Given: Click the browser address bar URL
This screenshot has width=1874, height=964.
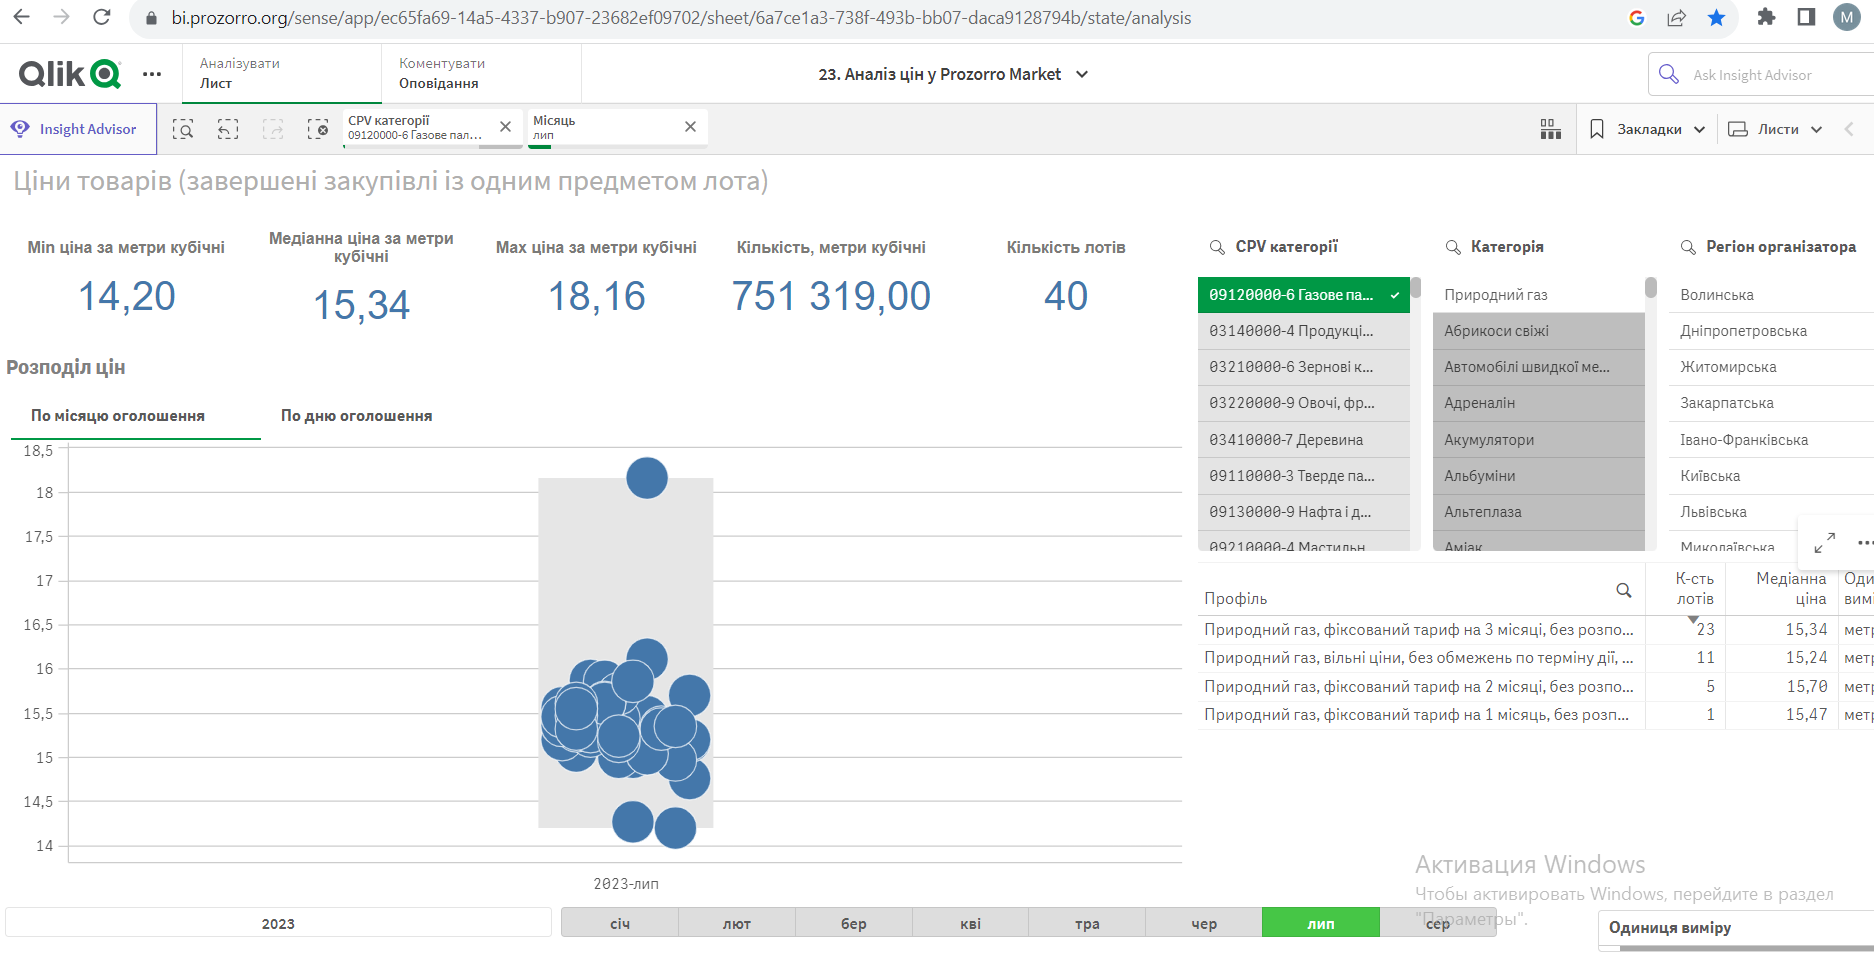Looking at the screenshot, I should (681, 18).
